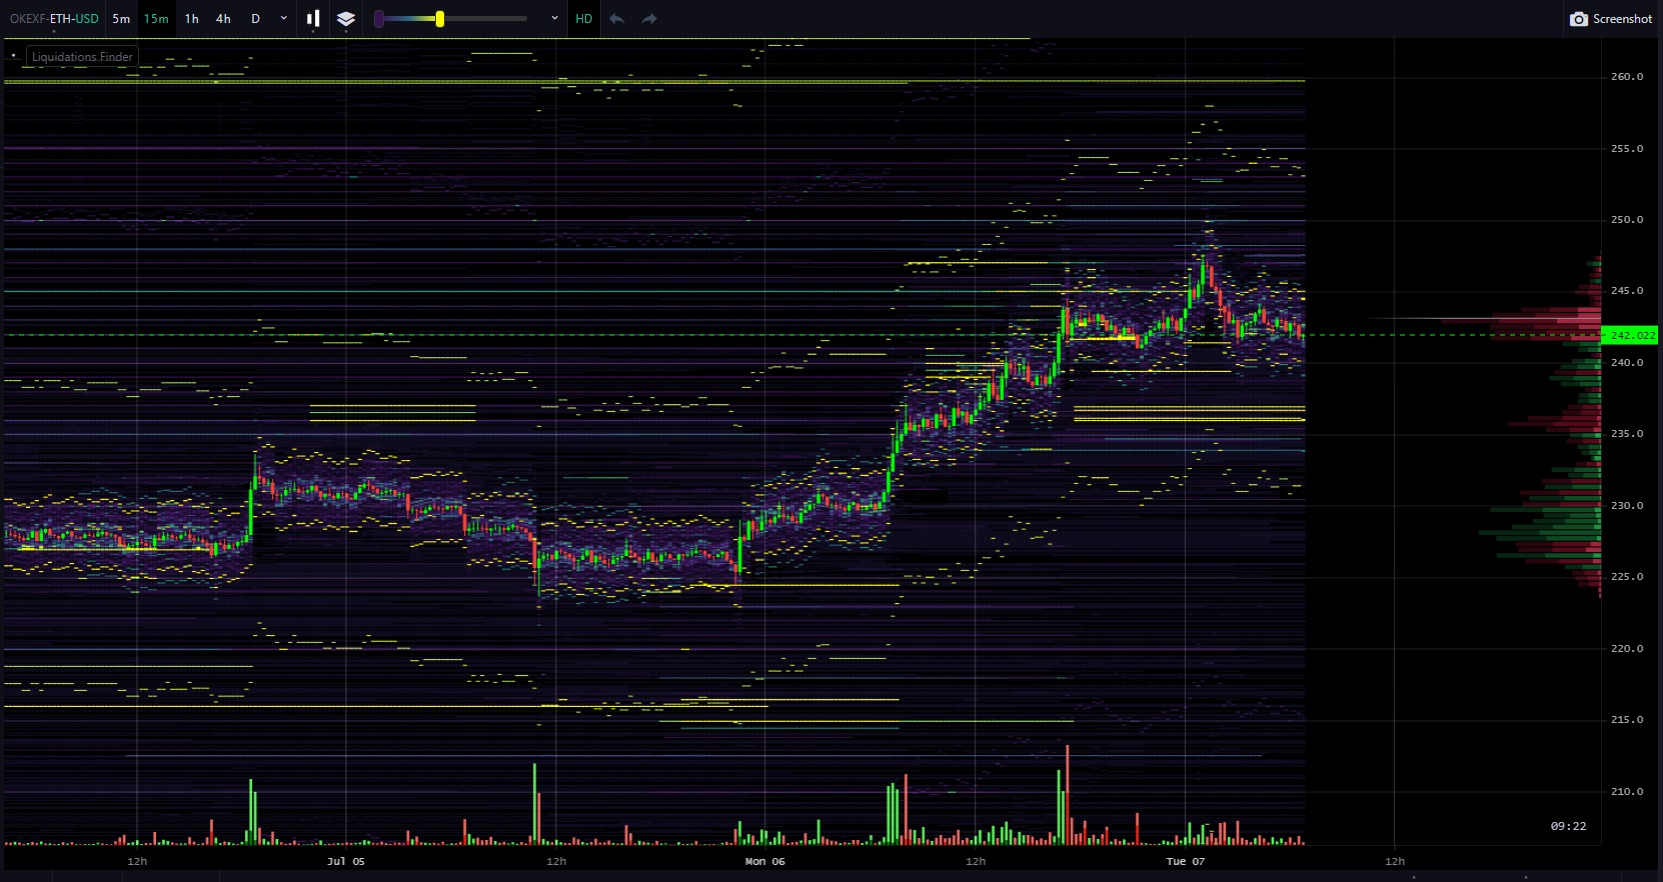Choose the 4h timeframe
This screenshot has height=882, width=1663.
coord(223,19)
